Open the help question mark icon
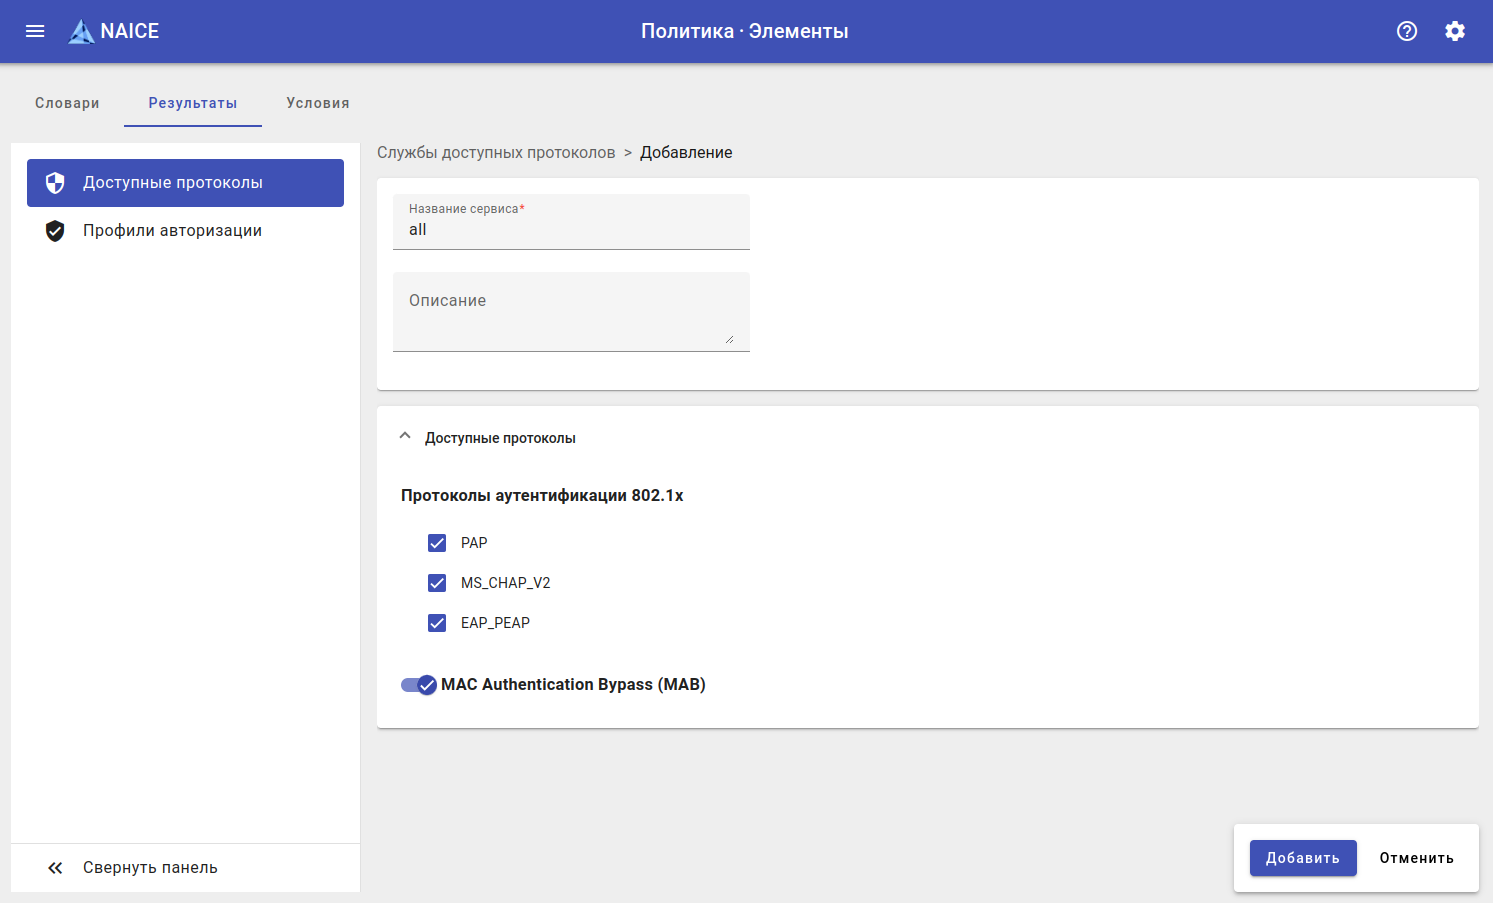The height and width of the screenshot is (903, 1493). tap(1406, 31)
